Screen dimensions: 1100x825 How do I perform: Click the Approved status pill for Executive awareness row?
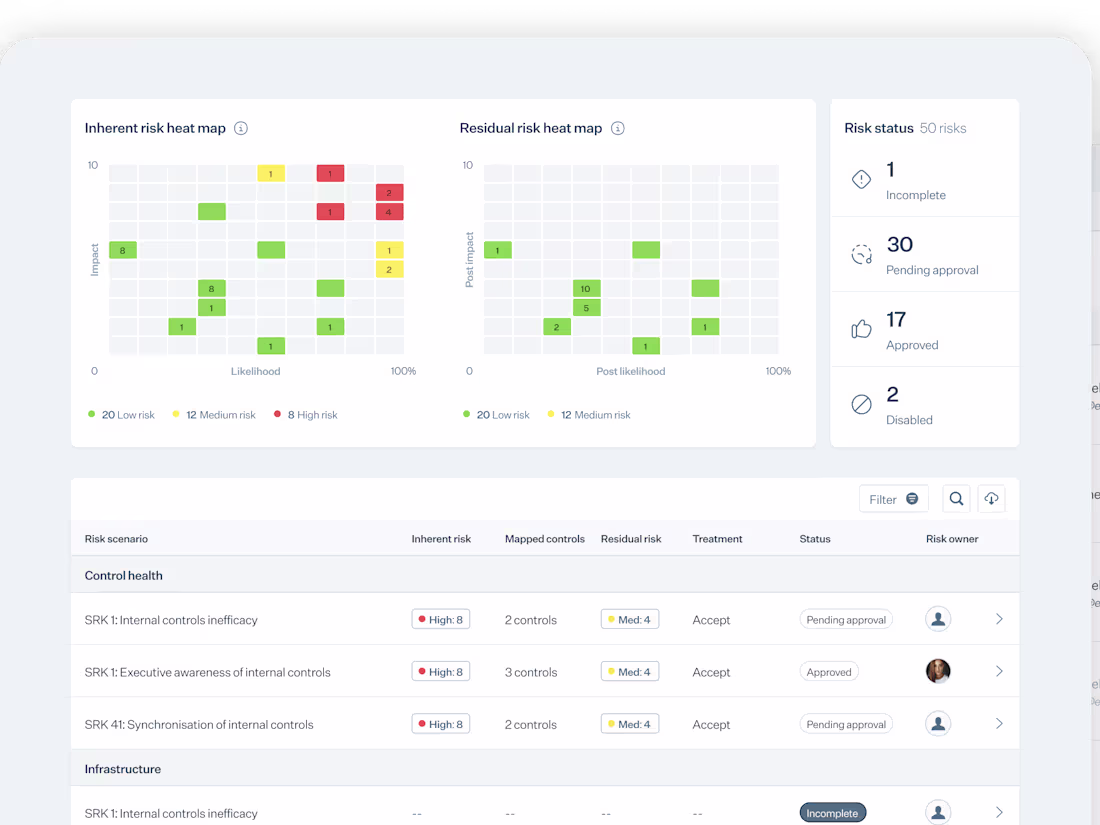[x=829, y=671]
